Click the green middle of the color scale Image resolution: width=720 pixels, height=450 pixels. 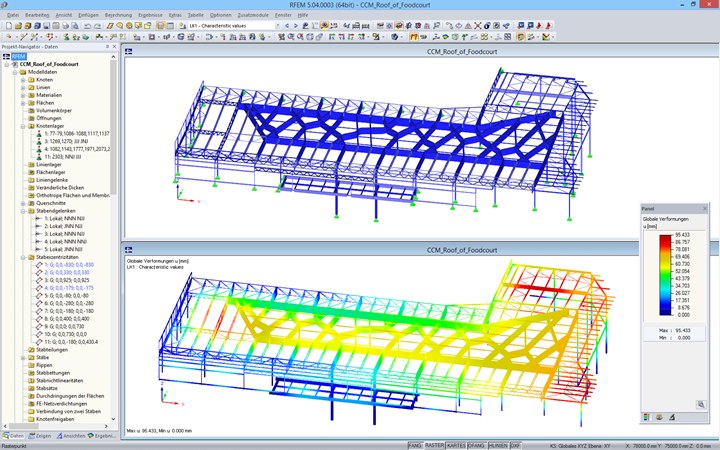tap(665, 275)
